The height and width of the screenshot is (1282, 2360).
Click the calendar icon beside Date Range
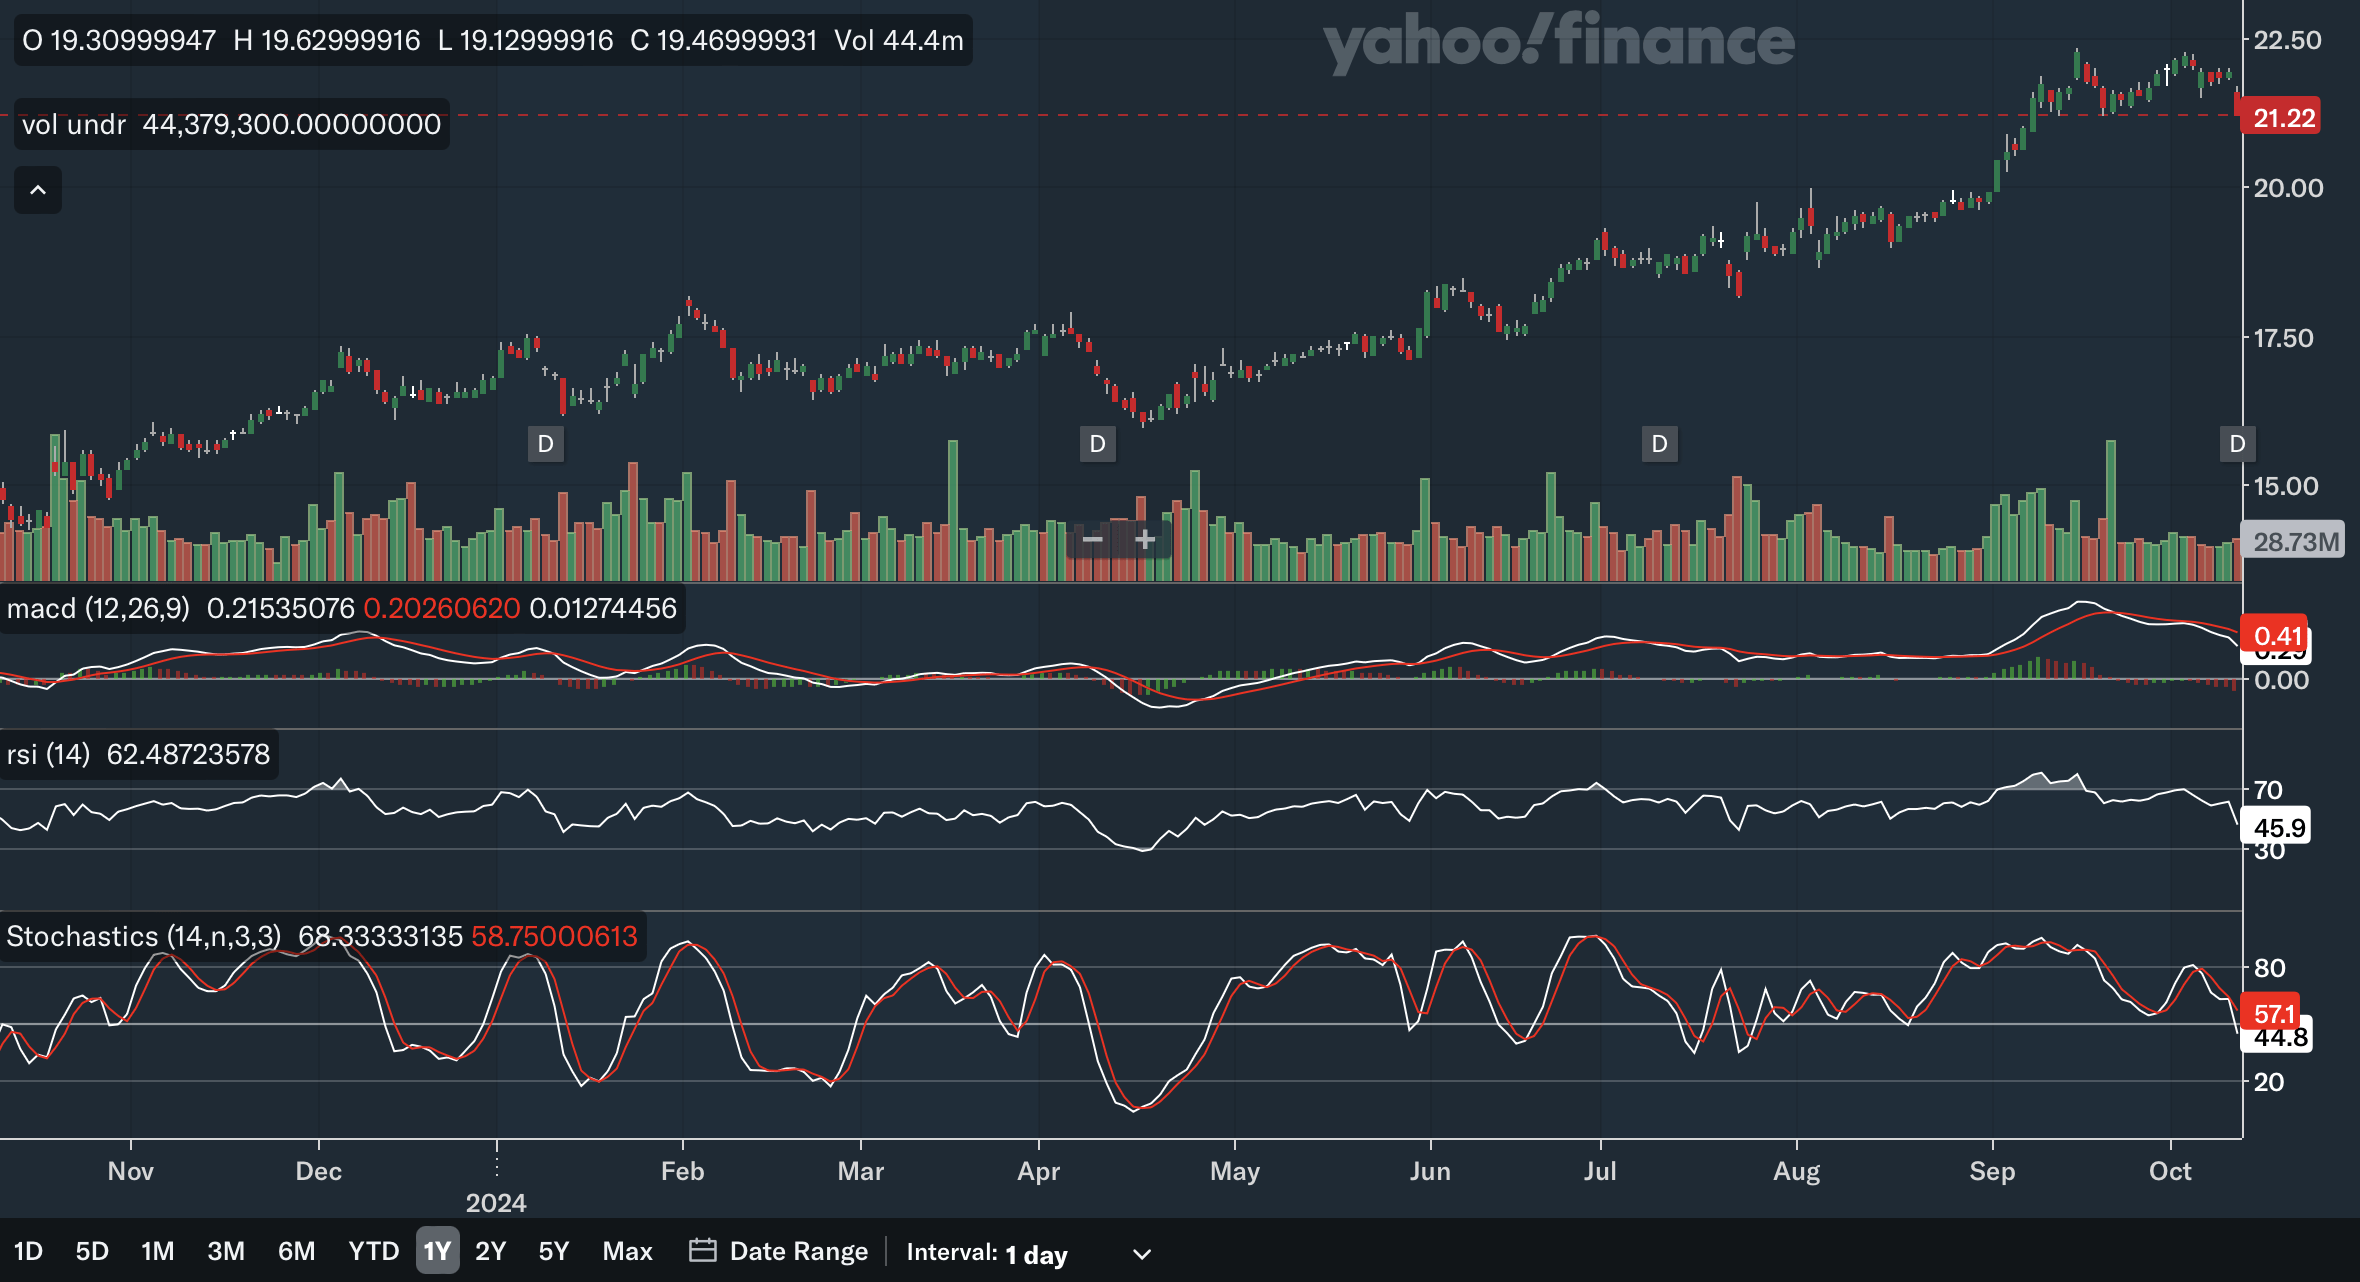tap(702, 1251)
